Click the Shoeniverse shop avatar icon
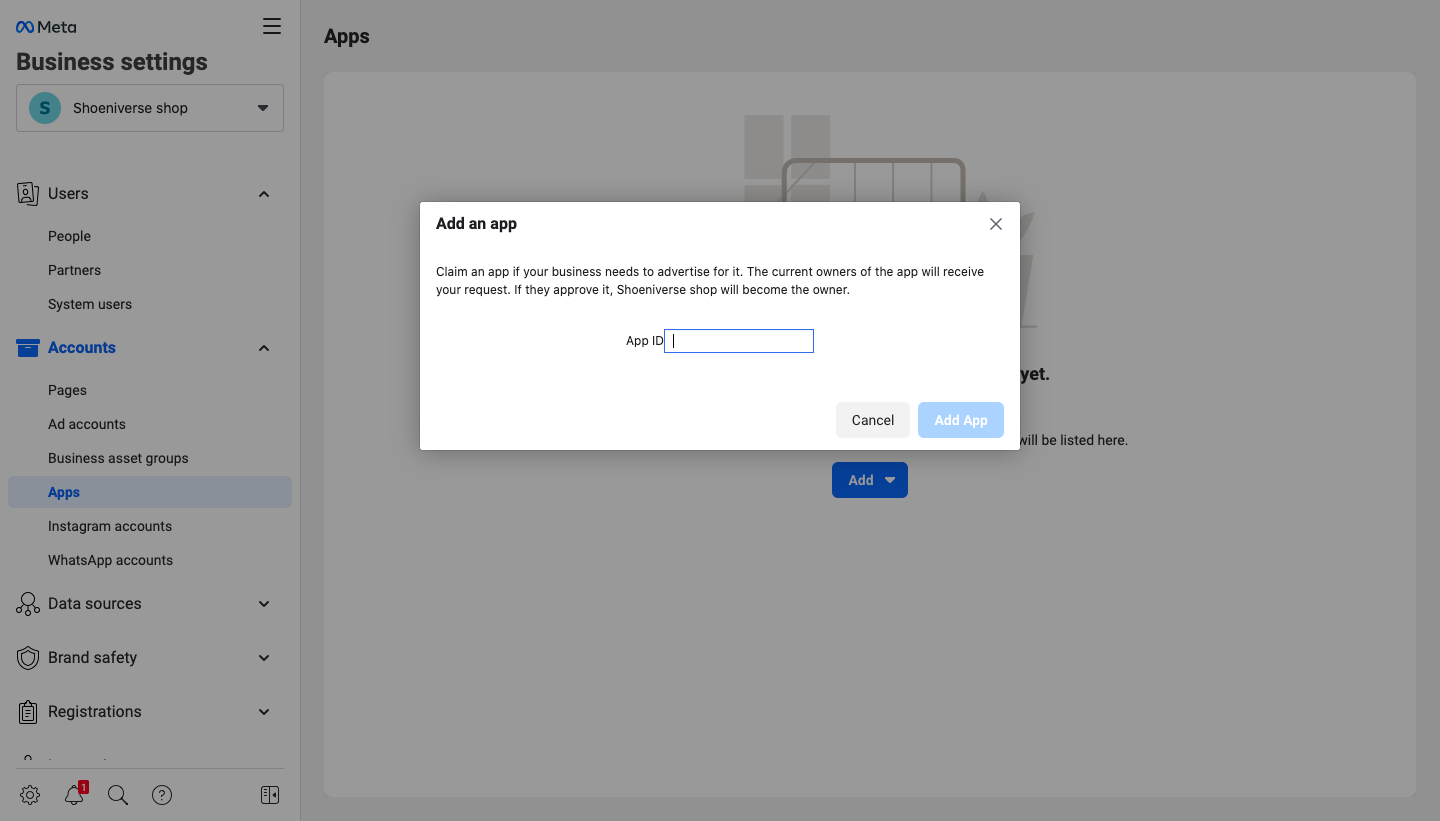Screen dimensions: 1440x821 [45, 108]
